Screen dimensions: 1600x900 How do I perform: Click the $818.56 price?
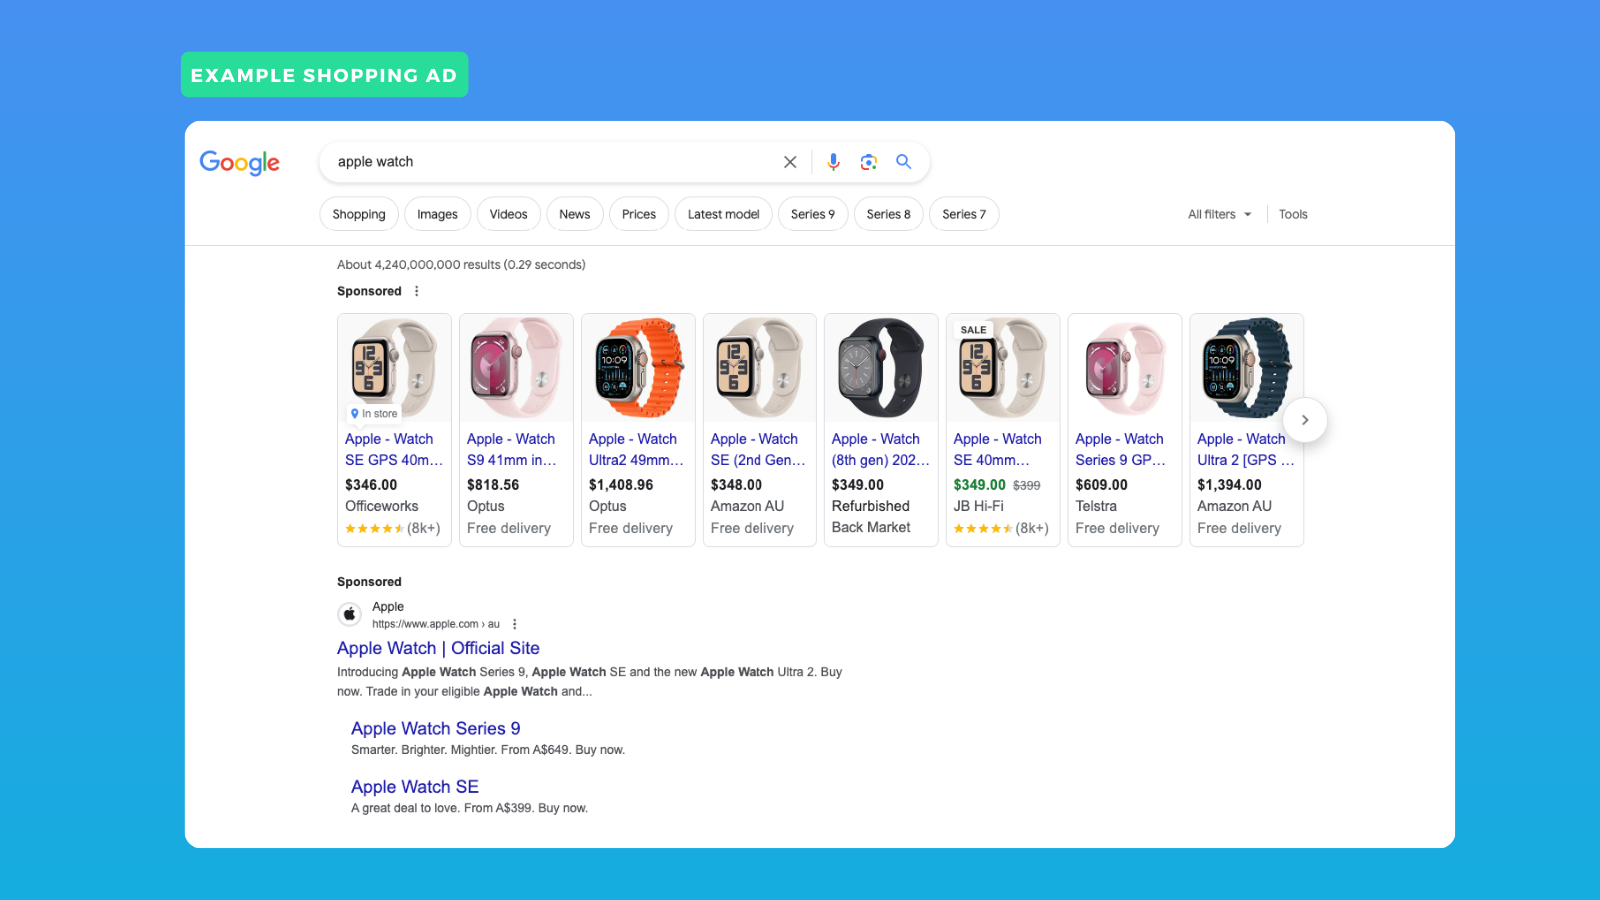(x=493, y=485)
